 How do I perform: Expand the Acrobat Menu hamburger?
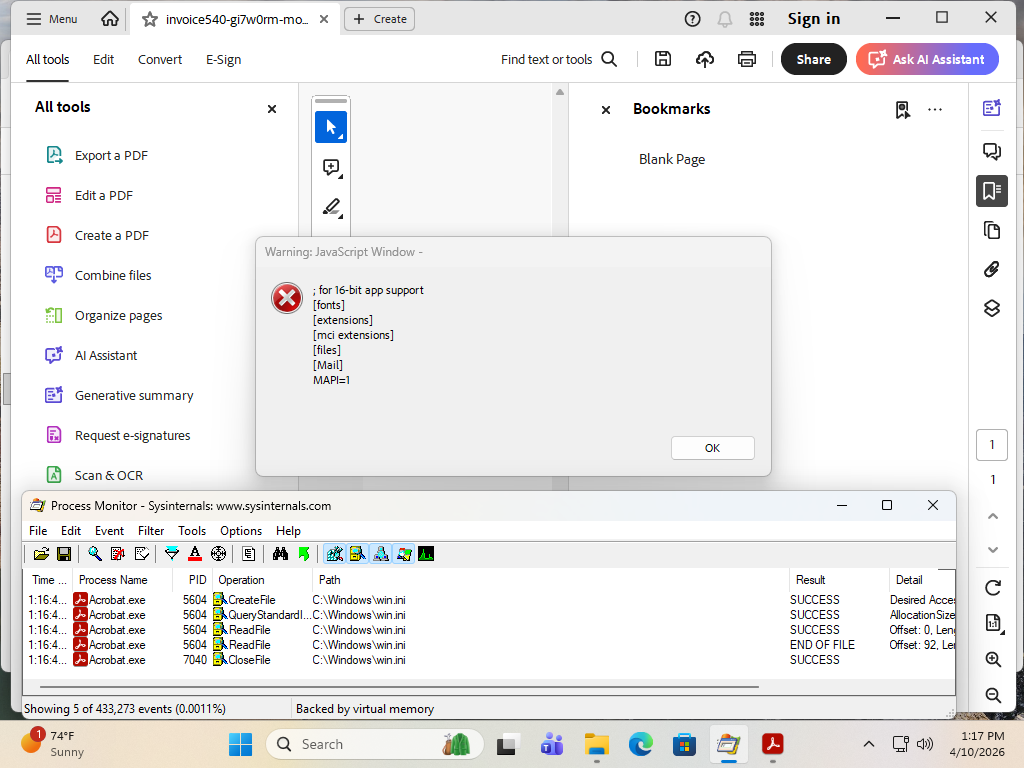click(51, 19)
